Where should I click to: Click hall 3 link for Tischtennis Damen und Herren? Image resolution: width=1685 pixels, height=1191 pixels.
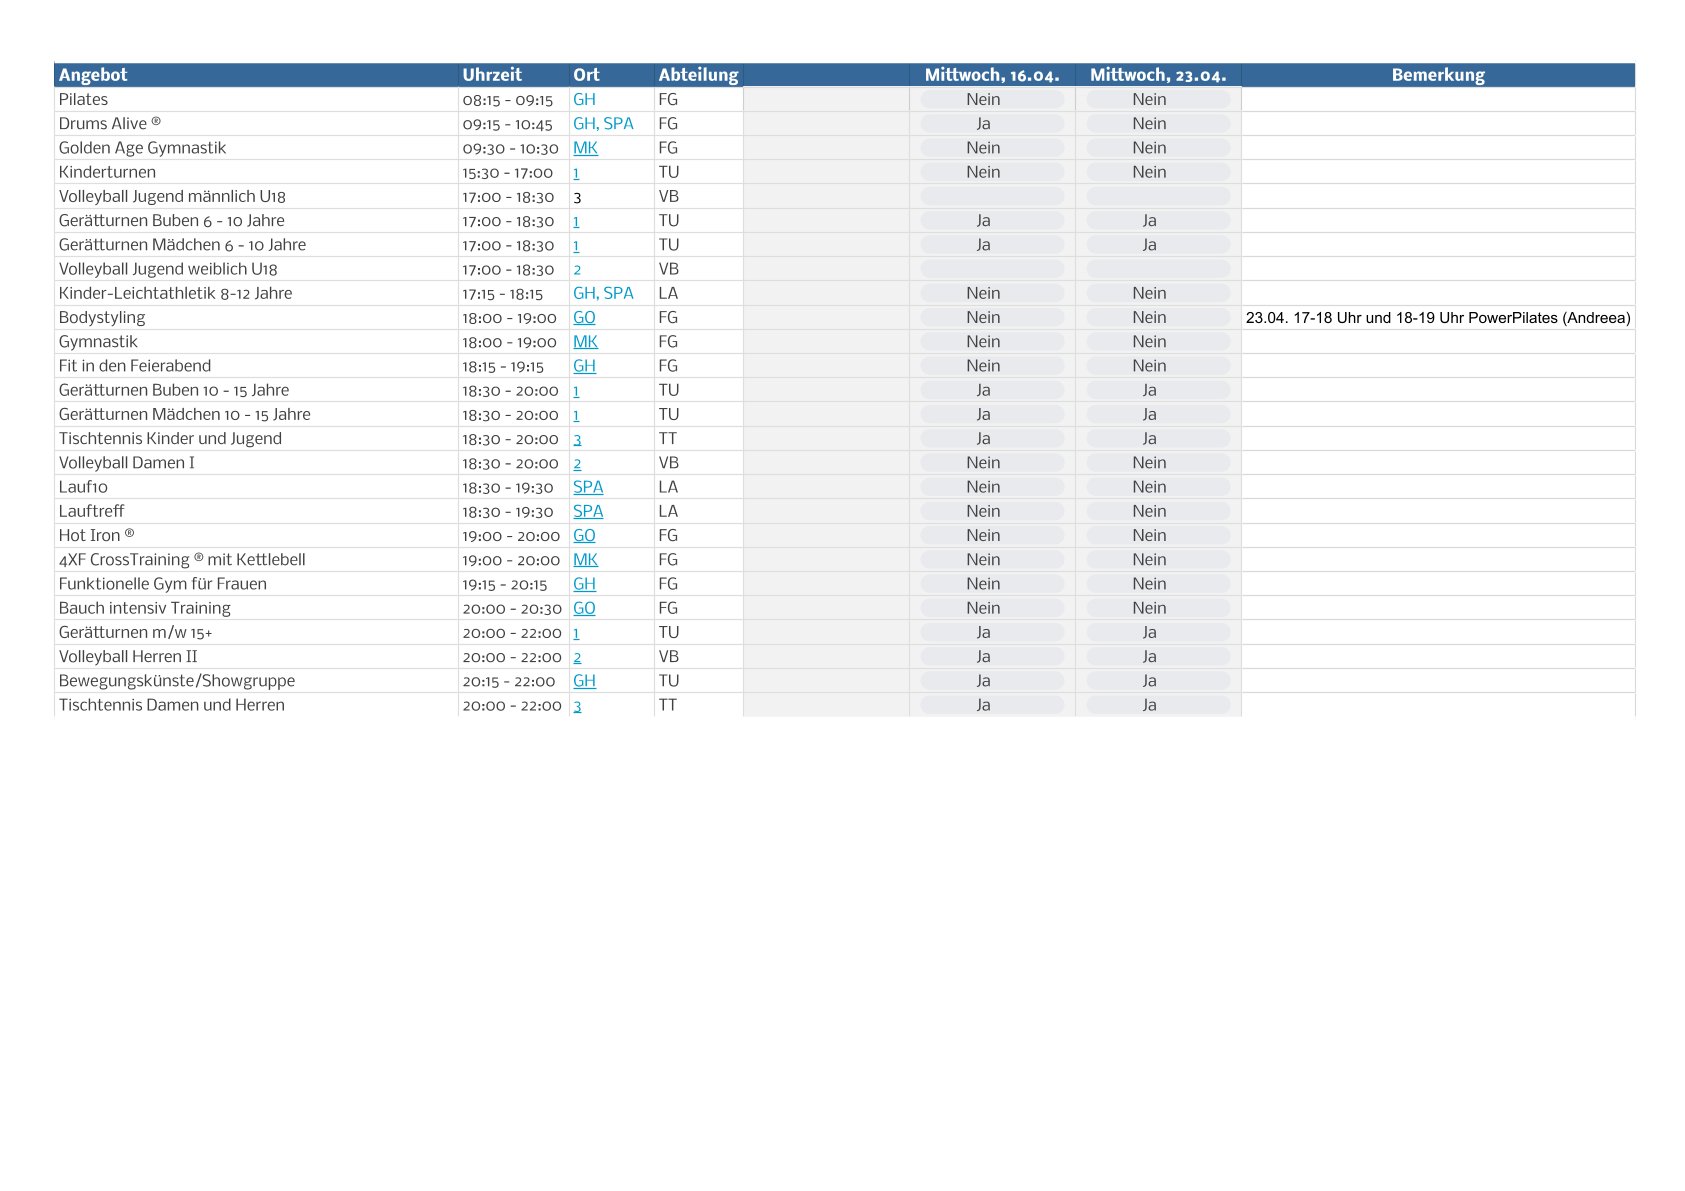577,706
